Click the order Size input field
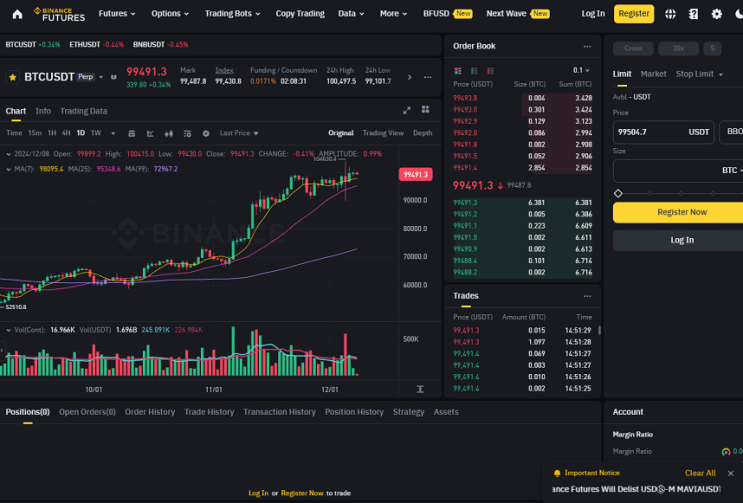Viewport: 743px width, 503px height. (678, 171)
